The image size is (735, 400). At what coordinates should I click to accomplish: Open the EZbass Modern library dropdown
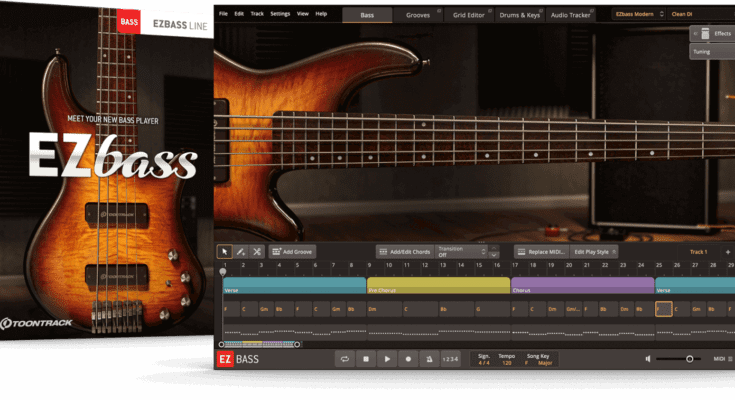pos(638,15)
